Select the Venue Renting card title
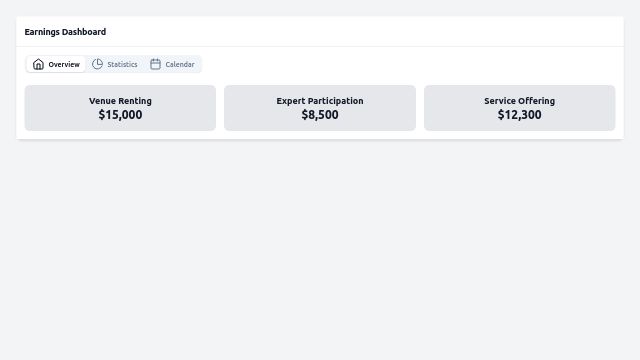The width and height of the screenshot is (640, 360). pos(120,101)
